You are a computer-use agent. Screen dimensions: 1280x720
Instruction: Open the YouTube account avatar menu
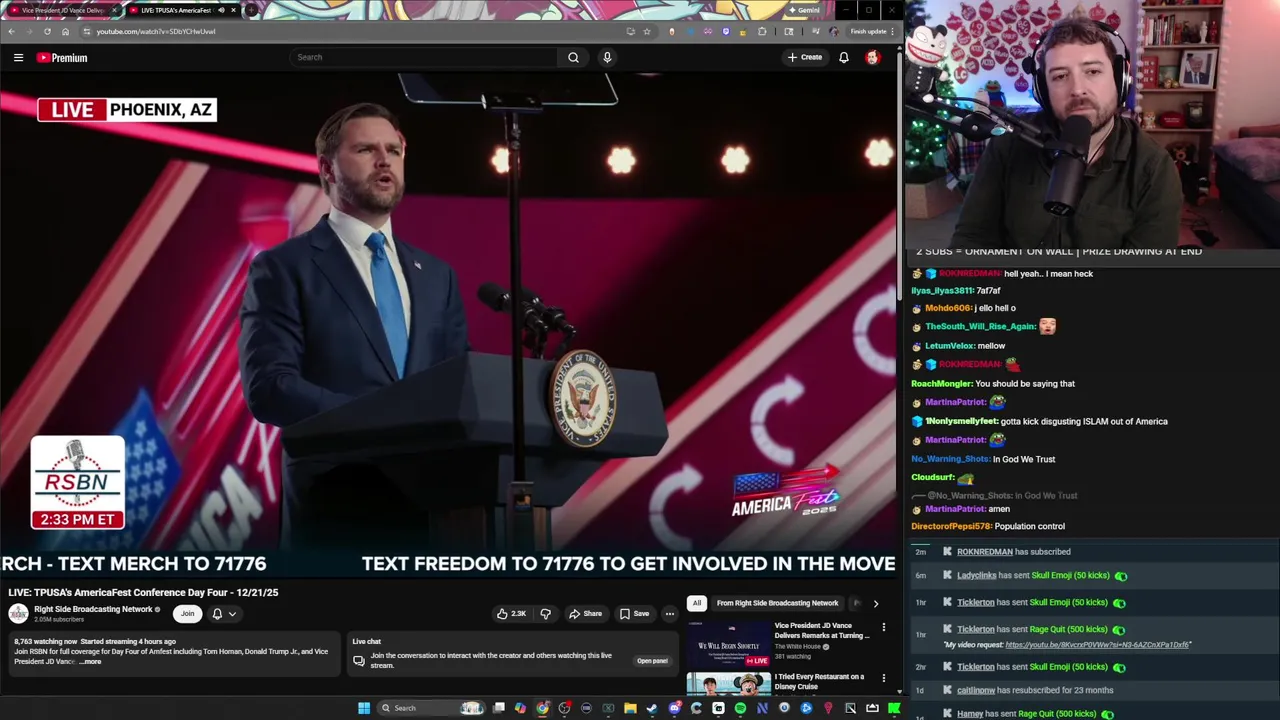tap(872, 58)
